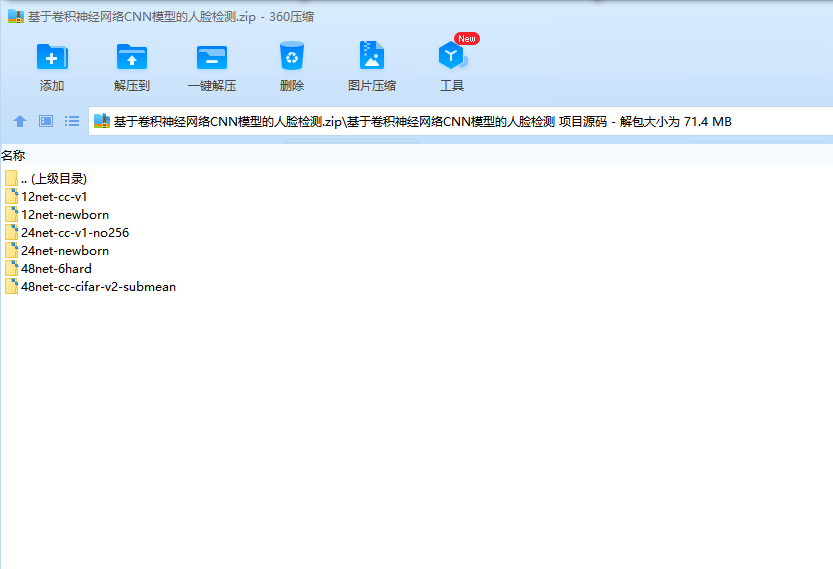
Task: Open the 工具 (Tools) icon
Action: click(x=452, y=55)
